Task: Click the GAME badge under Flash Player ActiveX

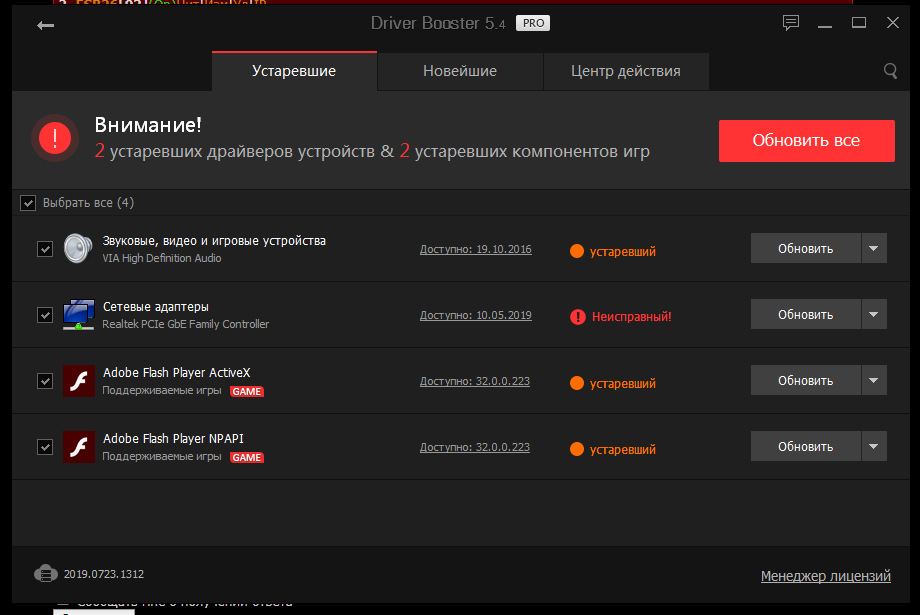Action: point(246,391)
